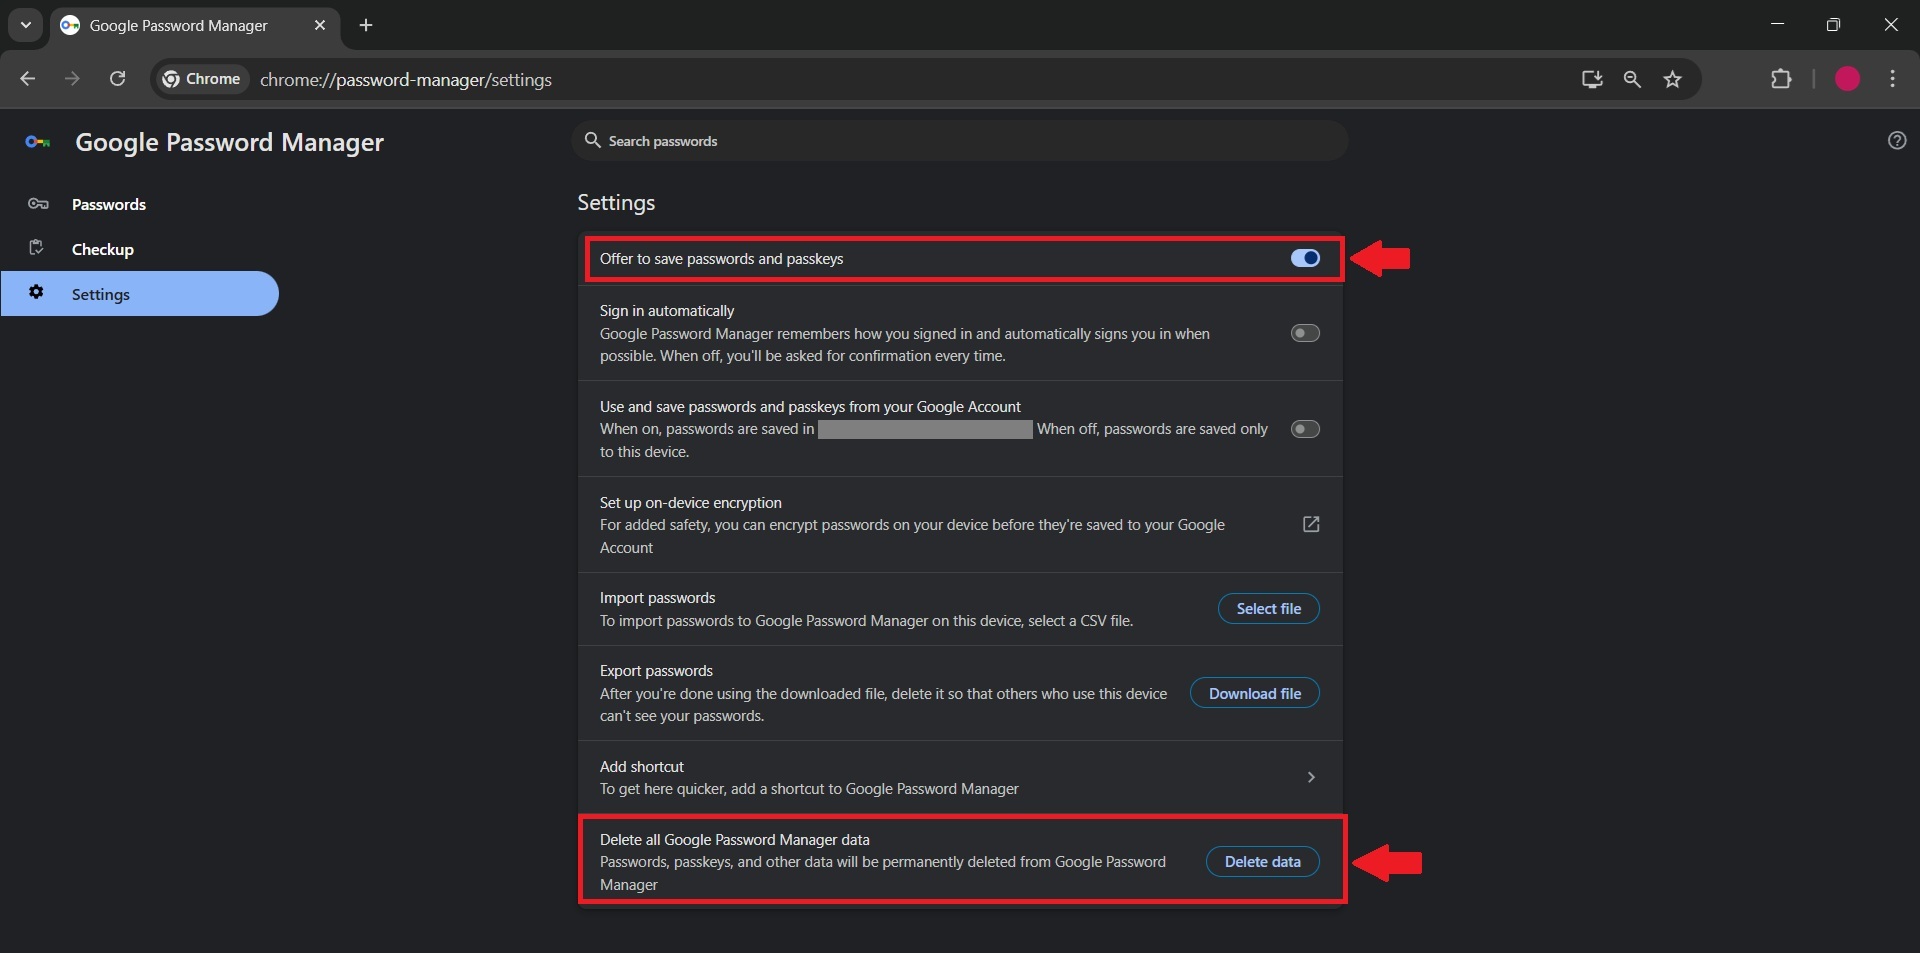Restore down the Chrome window
The height and width of the screenshot is (953, 1920).
tap(1833, 25)
